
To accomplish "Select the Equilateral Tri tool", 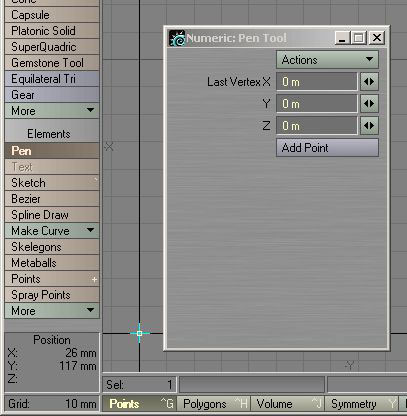I will click(x=52, y=79).
